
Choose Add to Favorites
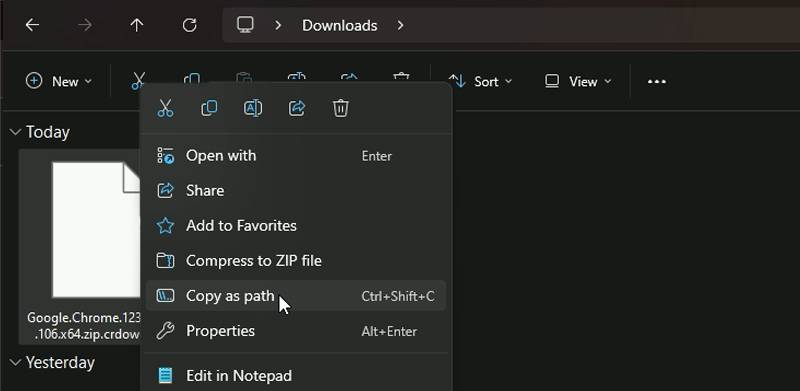click(x=296, y=226)
